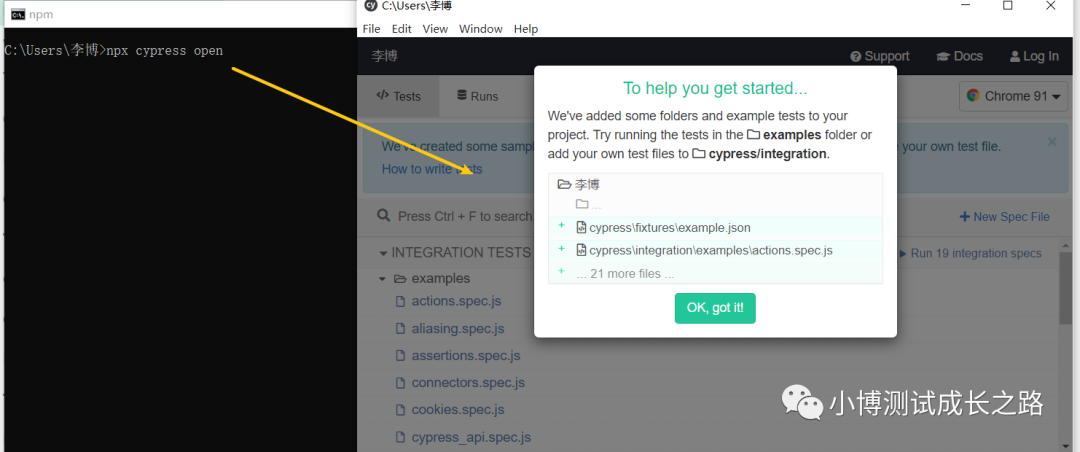Click the OK, got it! button
This screenshot has width=1080, height=452.
point(715,308)
